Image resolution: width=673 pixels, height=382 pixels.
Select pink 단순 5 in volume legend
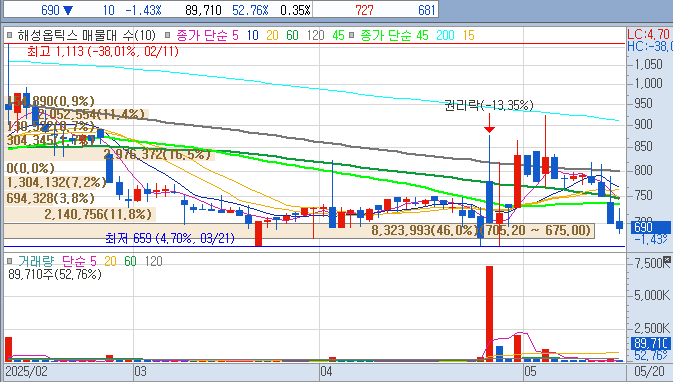79,261
